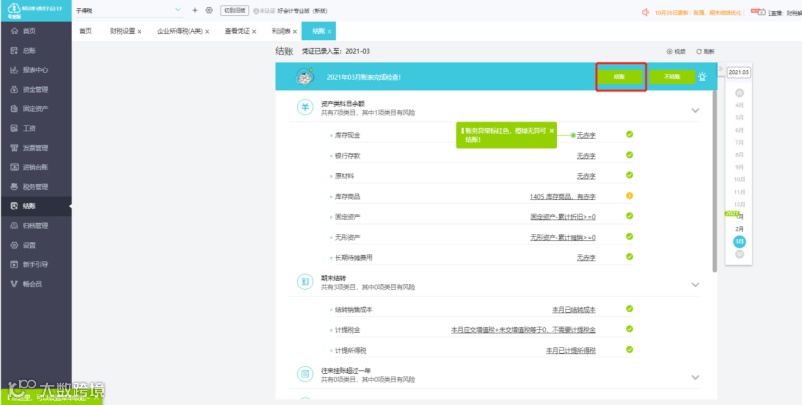802x405 pixels.
Task: Click the 无赤字 link for 银行存款
Action: (586, 155)
